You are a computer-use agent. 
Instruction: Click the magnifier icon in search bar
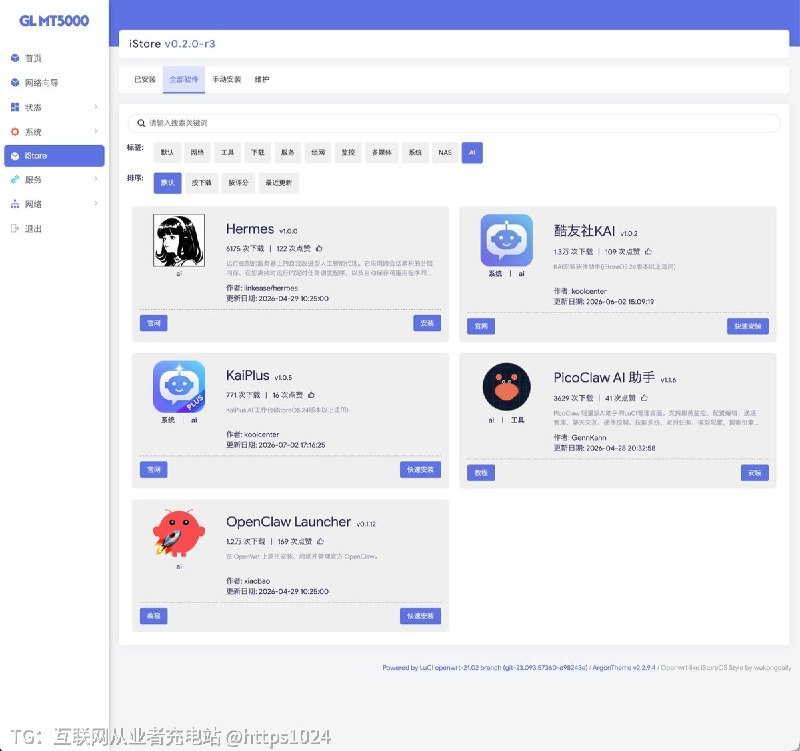[x=141, y=123]
